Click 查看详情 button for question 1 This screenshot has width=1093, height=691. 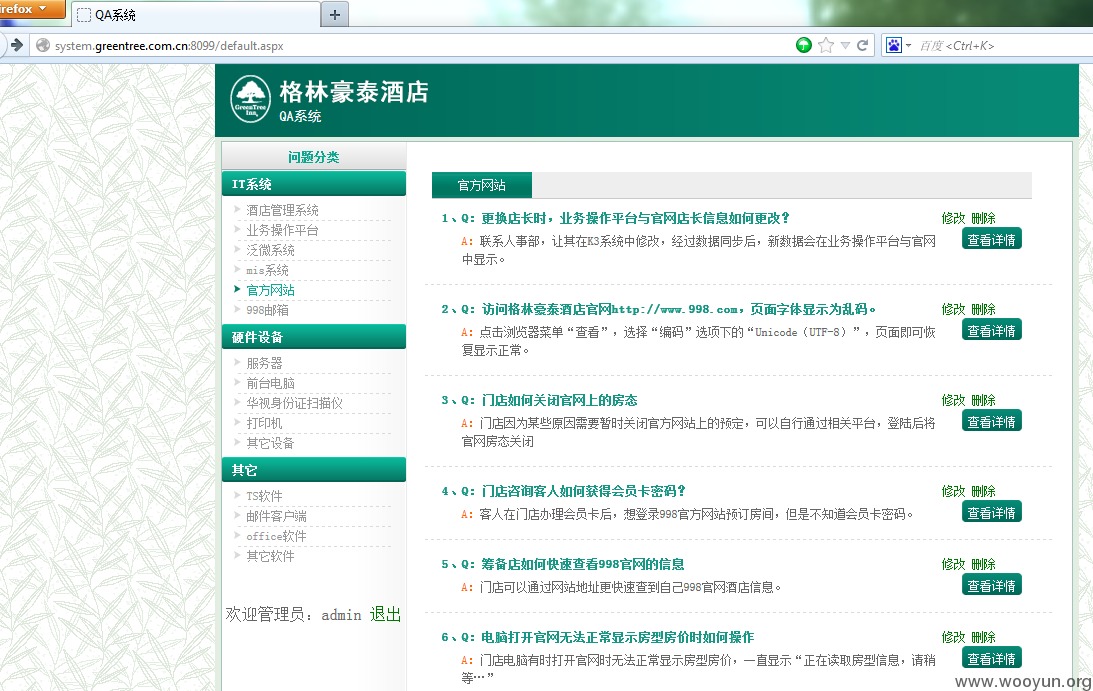click(991, 239)
